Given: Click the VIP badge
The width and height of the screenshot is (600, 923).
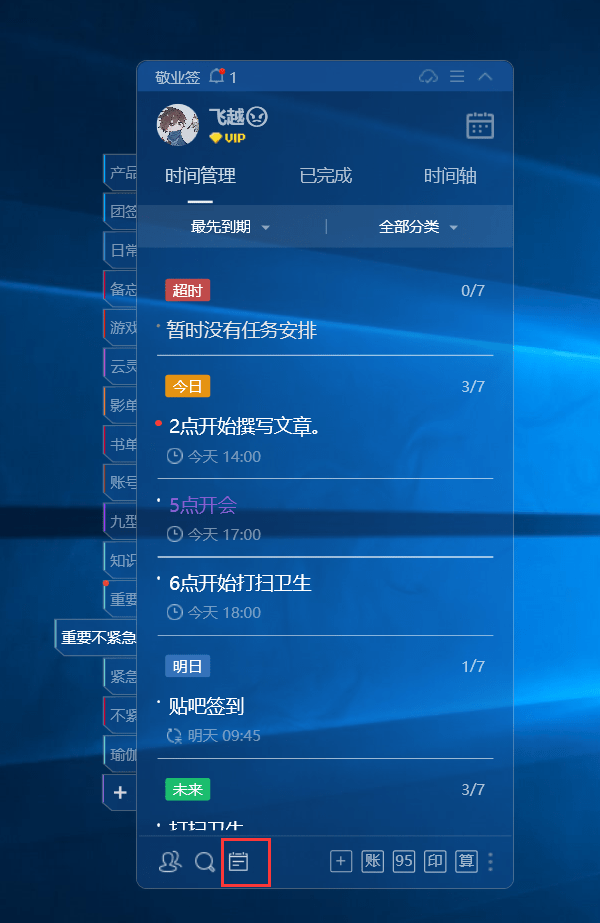Looking at the screenshot, I should coord(227,138).
